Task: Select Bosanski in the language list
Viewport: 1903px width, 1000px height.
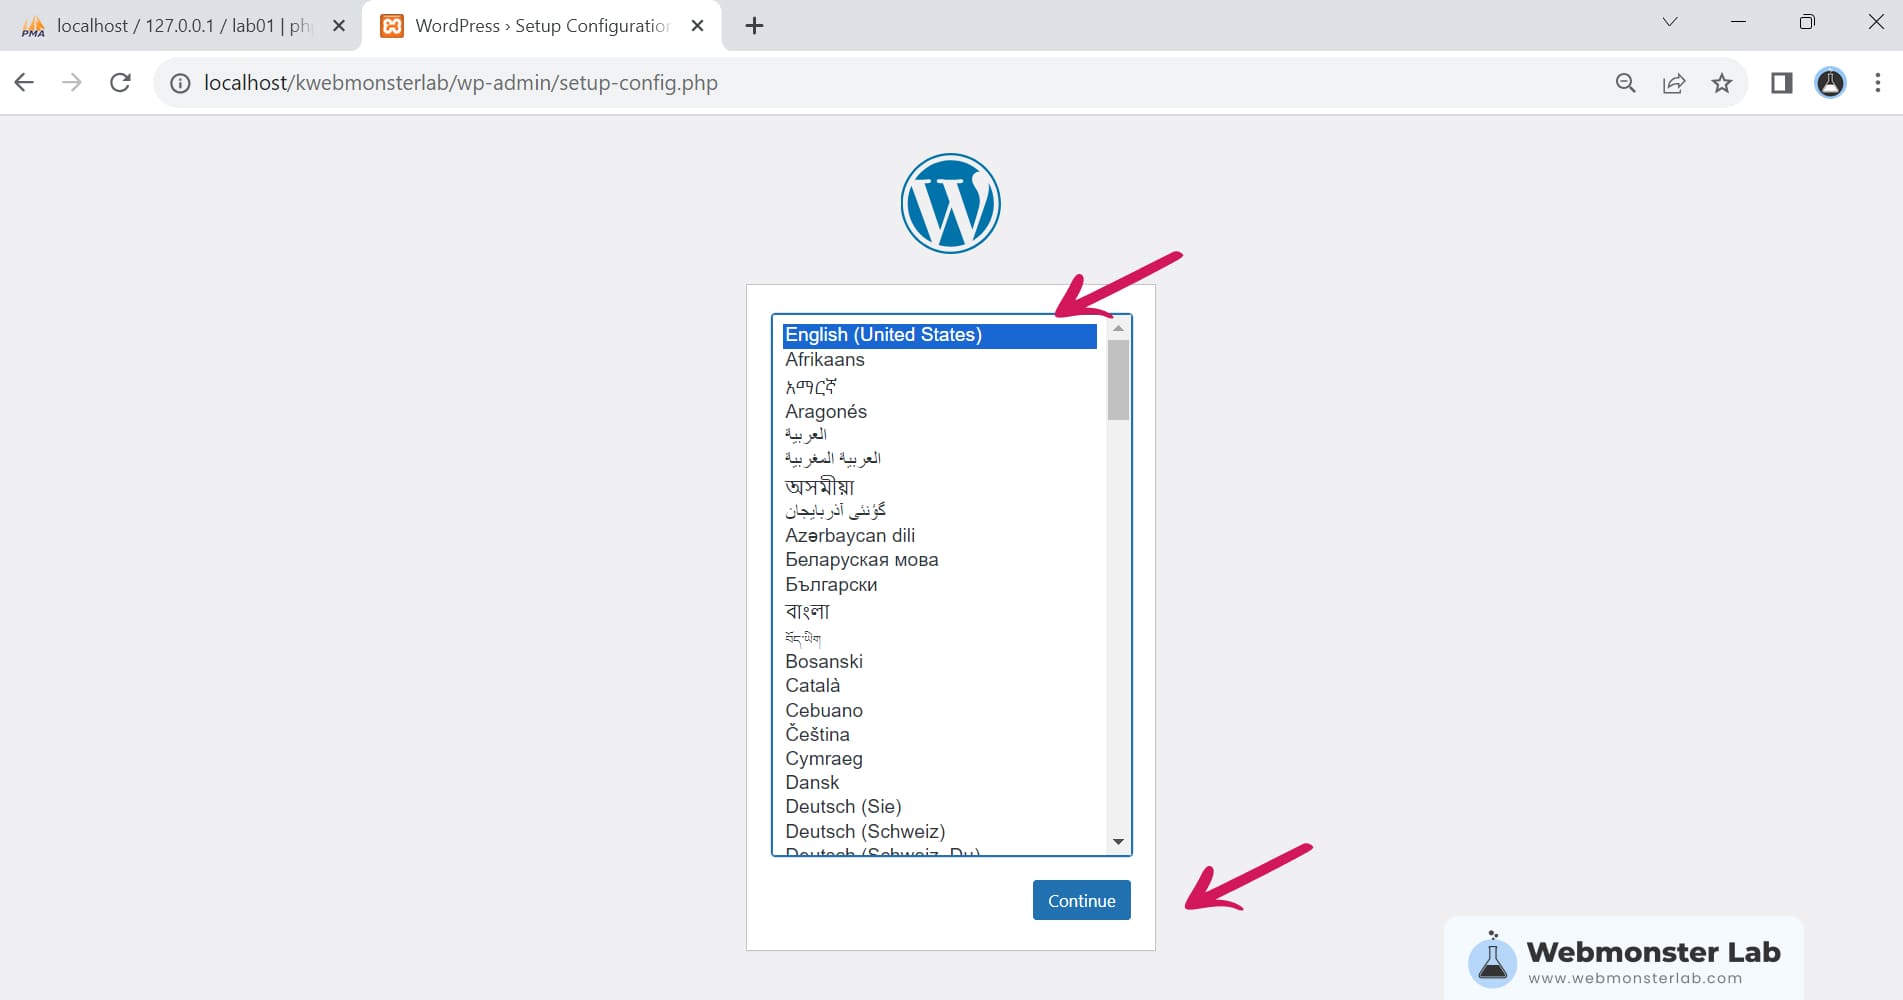Action: pos(939,662)
